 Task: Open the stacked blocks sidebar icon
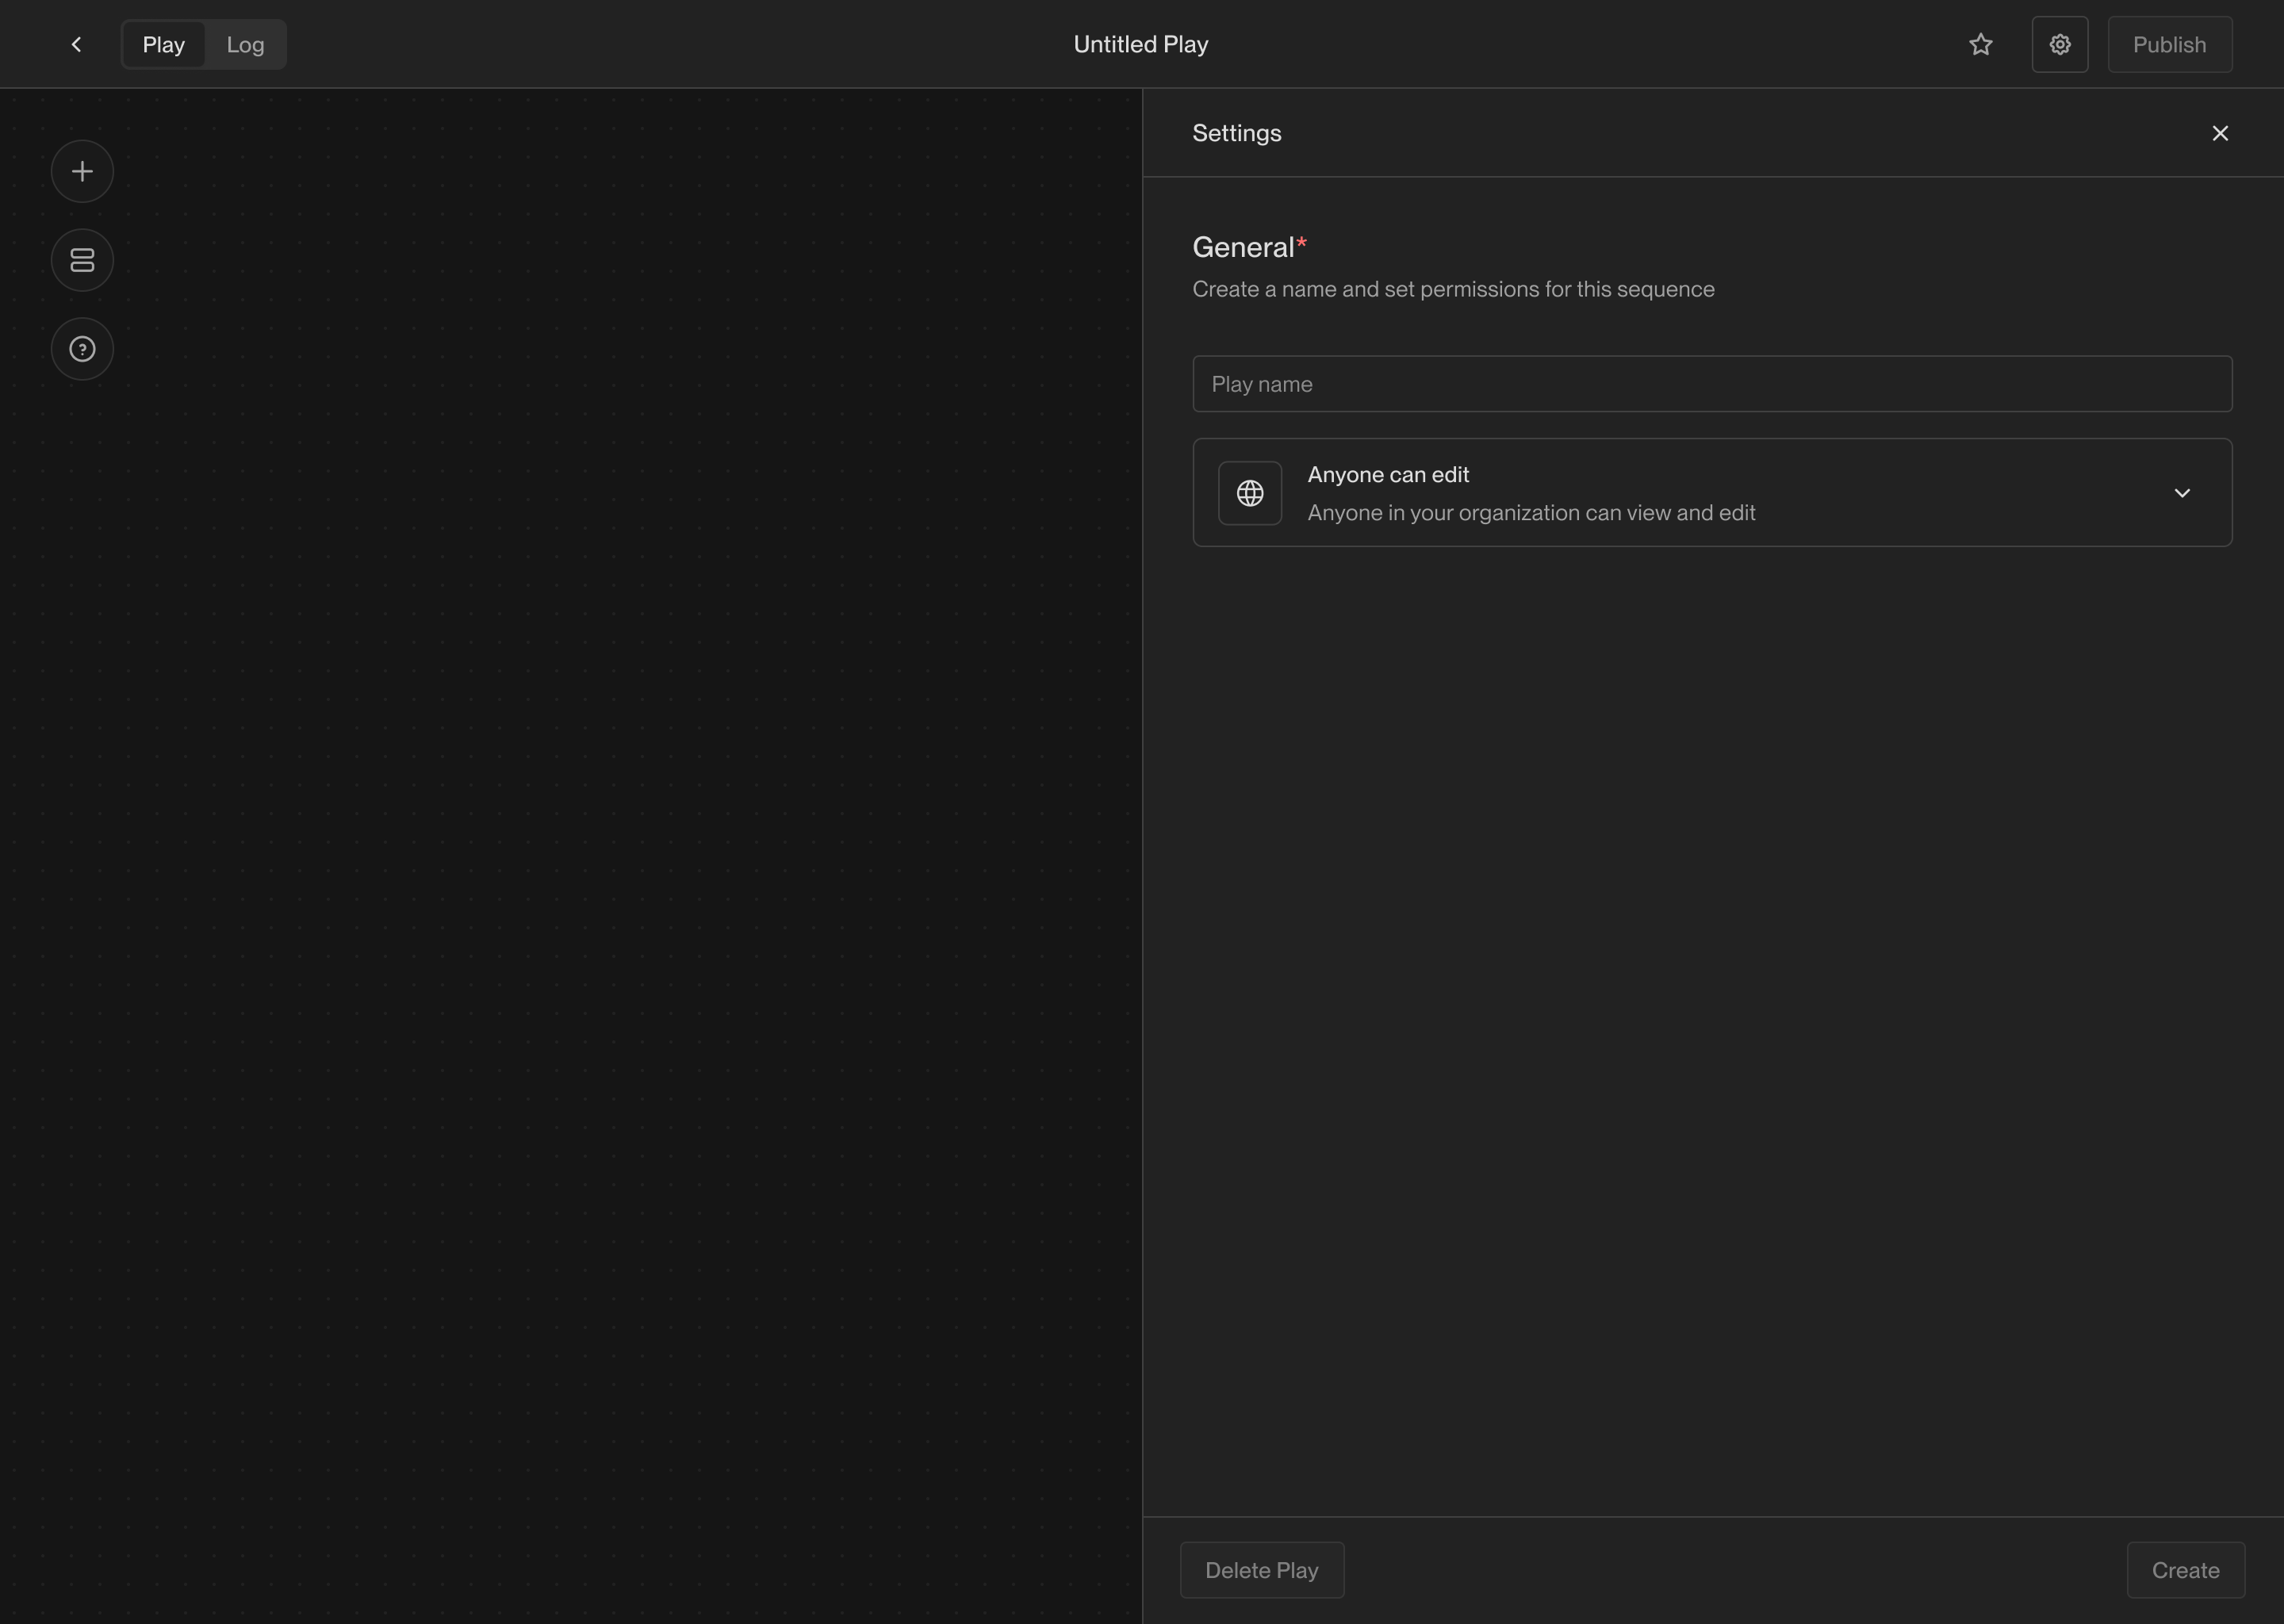pyautogui.click(x=82, y=260)
